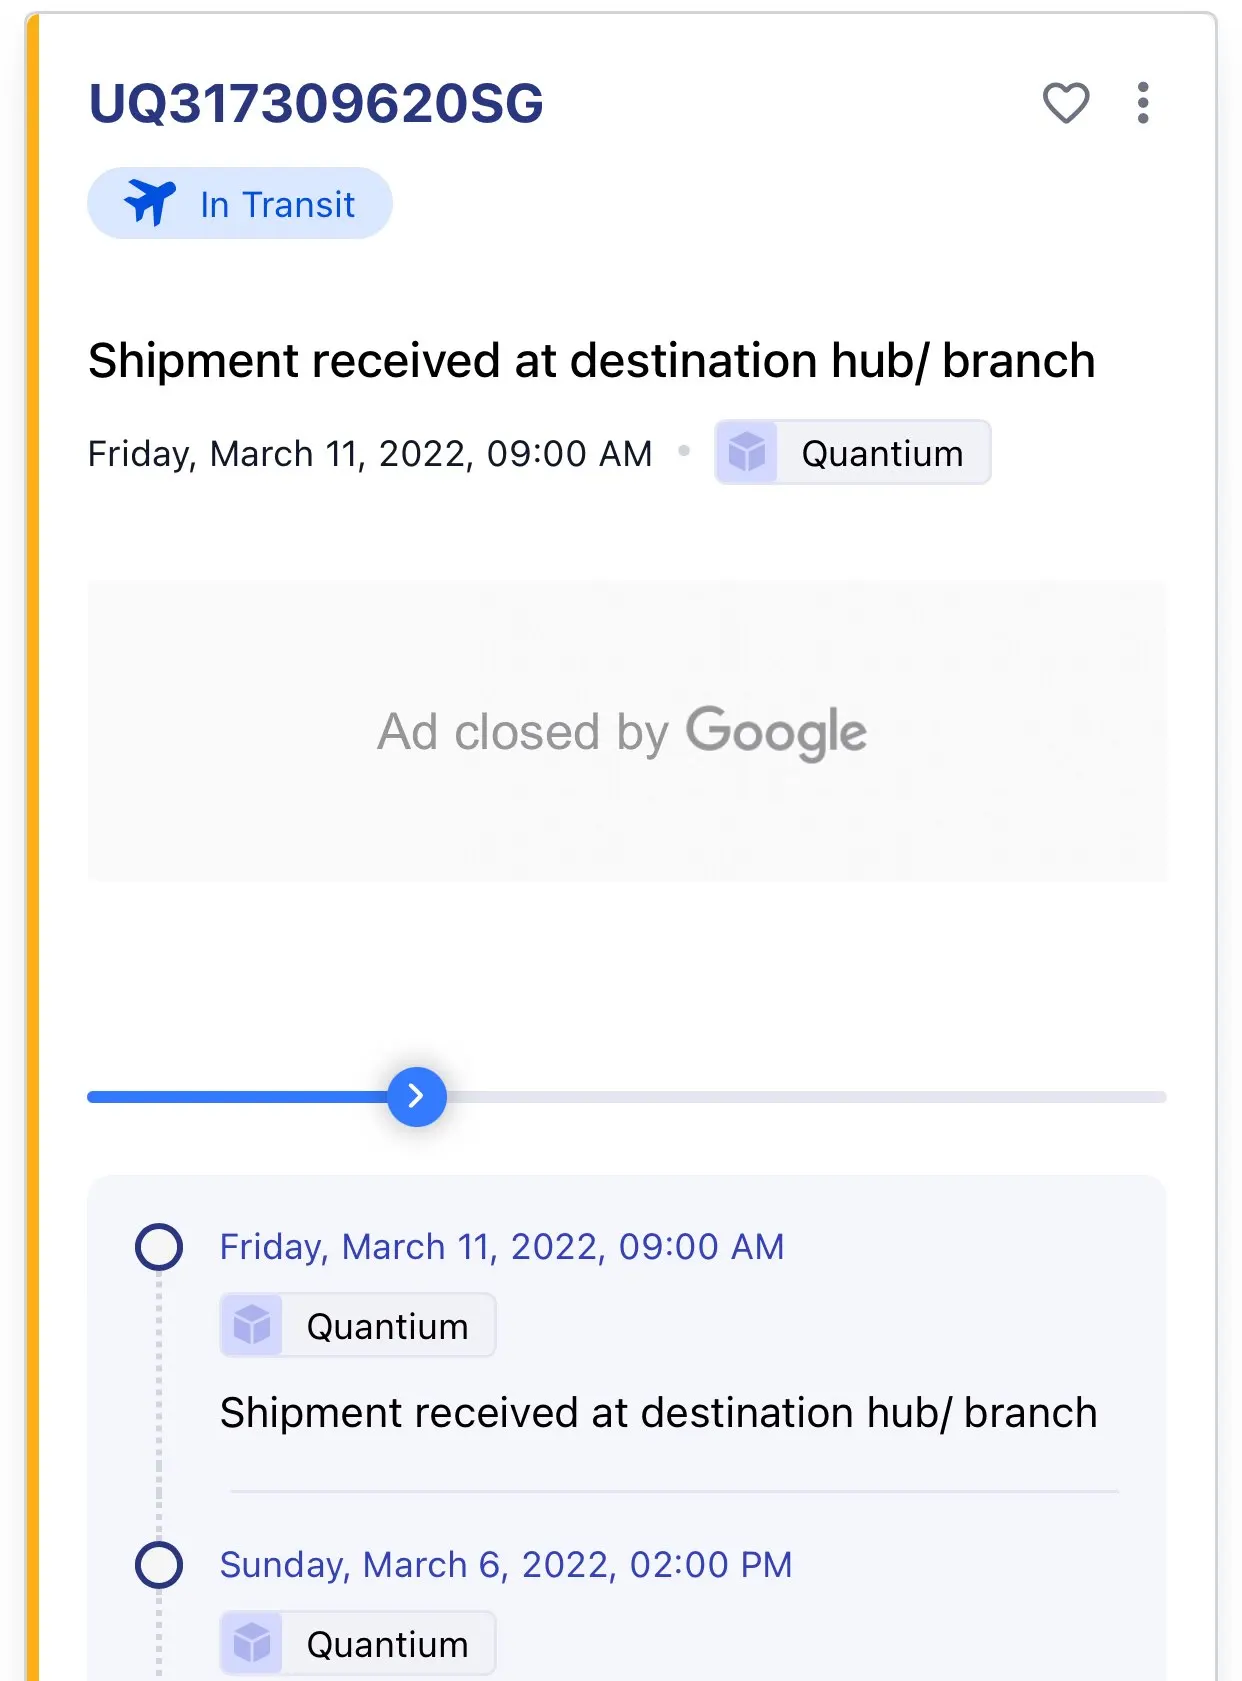Screen dimensions: 1242x1681
Task: Select the March 6 timeline circle marker
Action: click(159, 1565)
